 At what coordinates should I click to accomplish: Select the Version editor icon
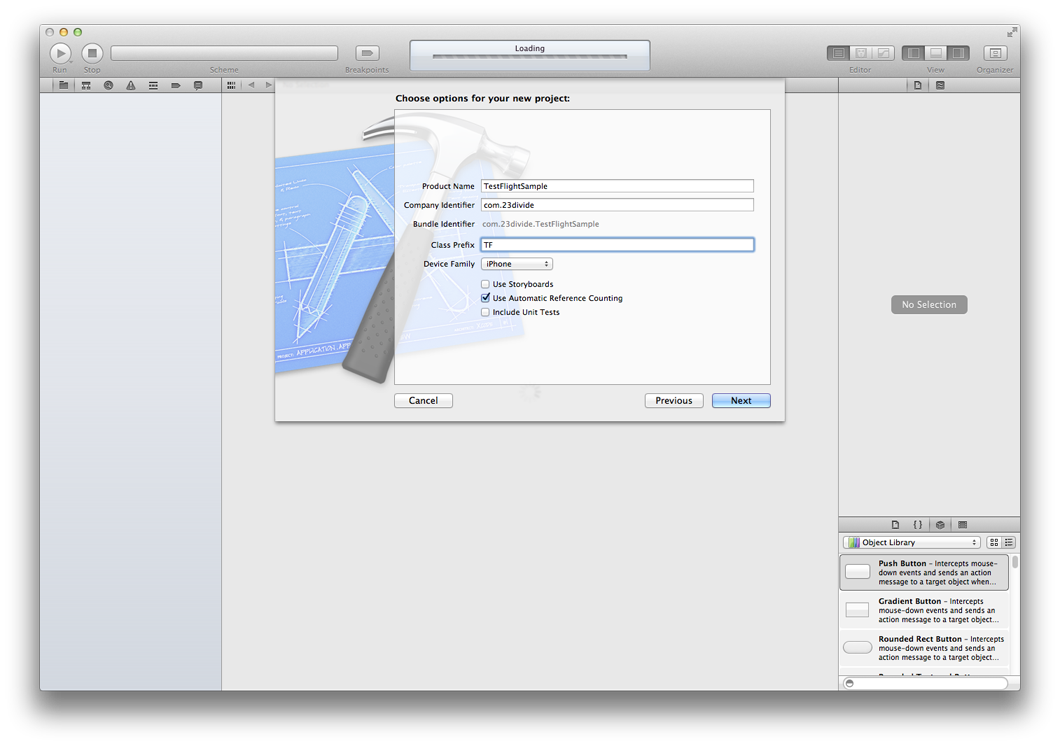(884, 53)
